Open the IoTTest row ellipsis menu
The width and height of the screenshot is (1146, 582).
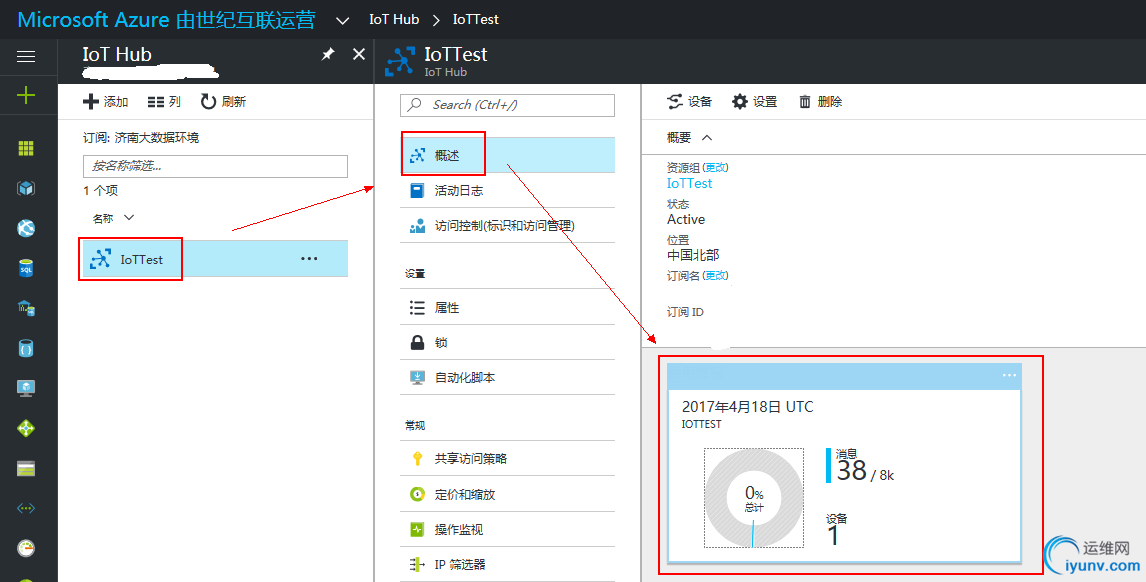[309, 259]
